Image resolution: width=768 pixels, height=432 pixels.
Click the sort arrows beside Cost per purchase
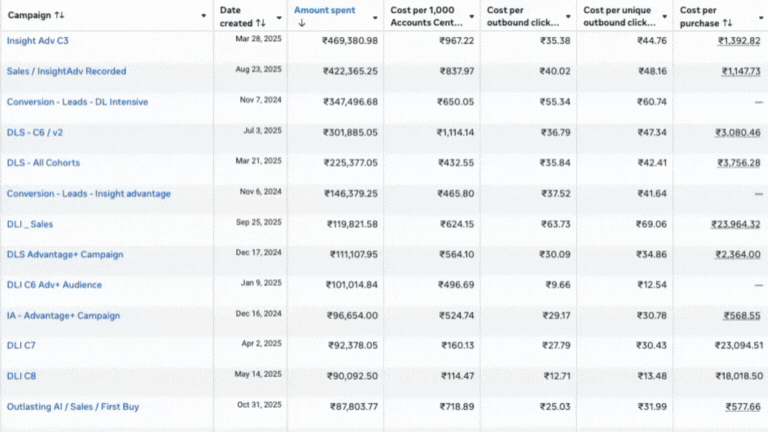[727, 22]
